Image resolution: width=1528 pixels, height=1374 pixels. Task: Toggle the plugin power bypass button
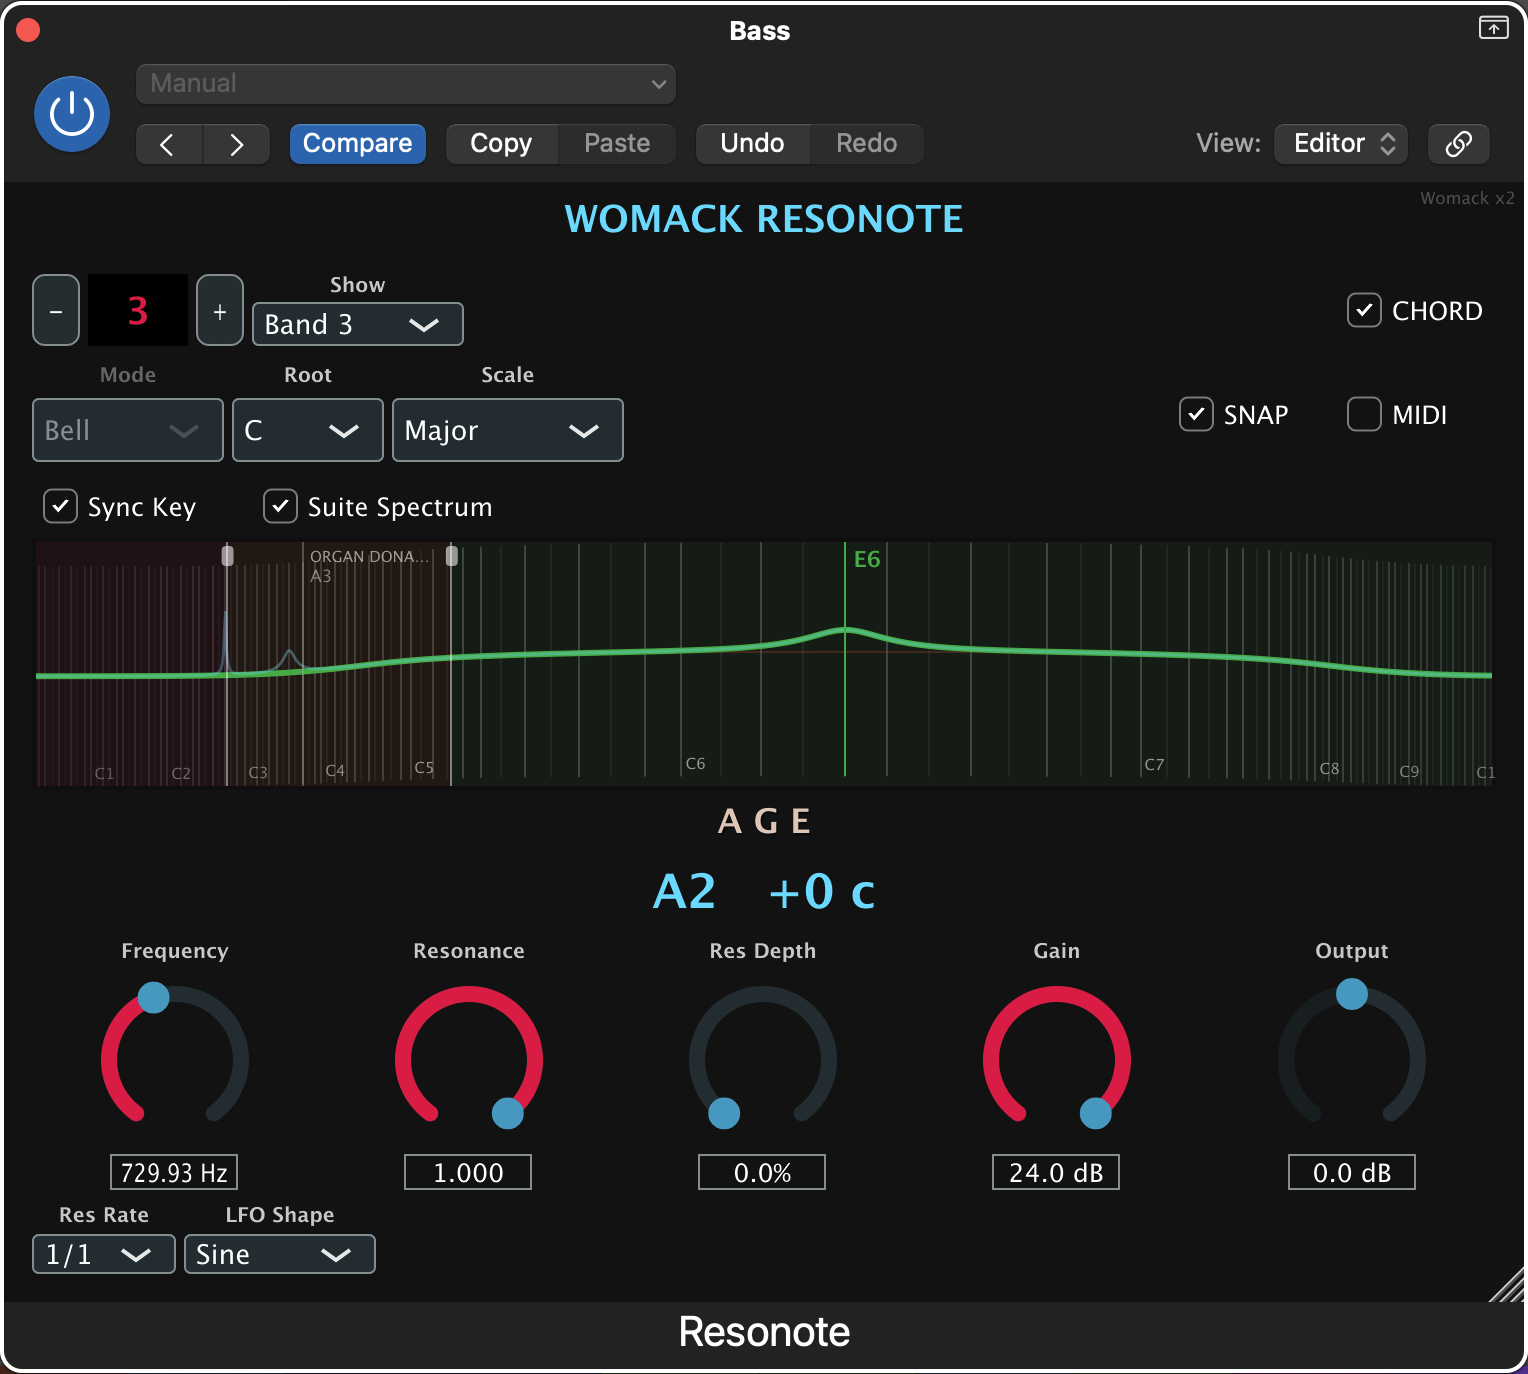(x=72, y=114)
